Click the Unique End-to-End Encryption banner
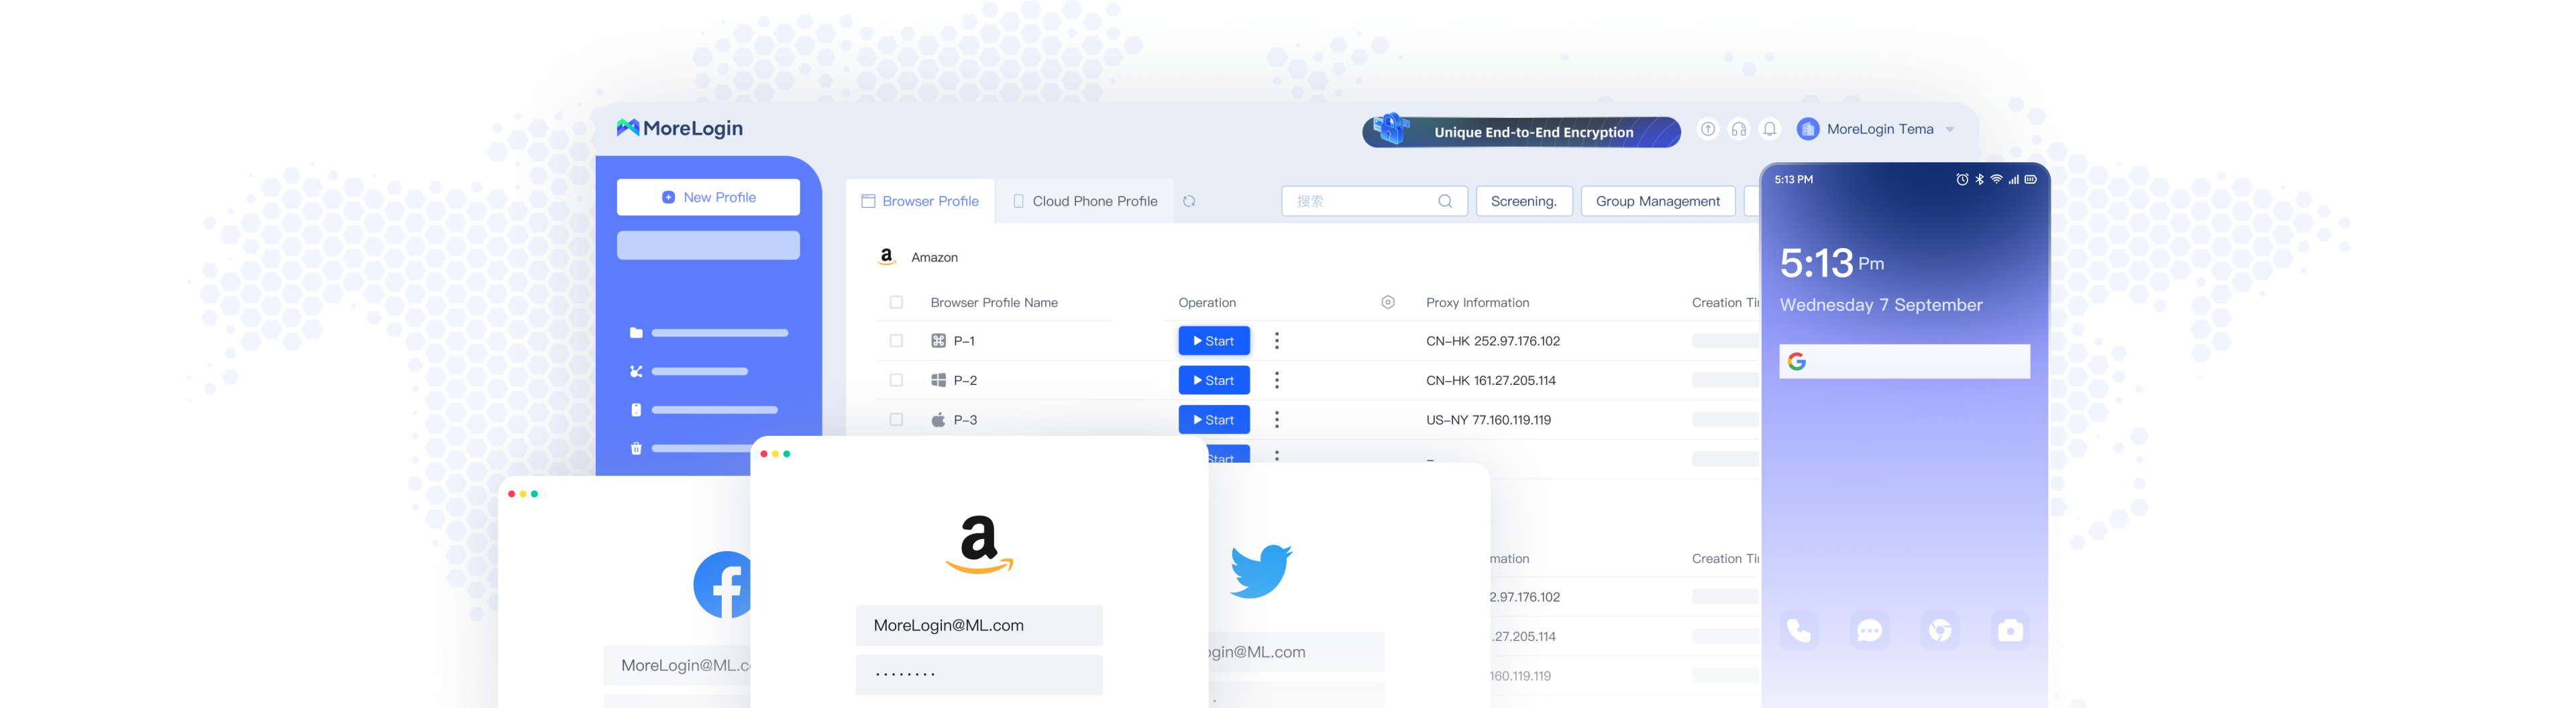This screenshot has width=2576, height=708. 1521,131
